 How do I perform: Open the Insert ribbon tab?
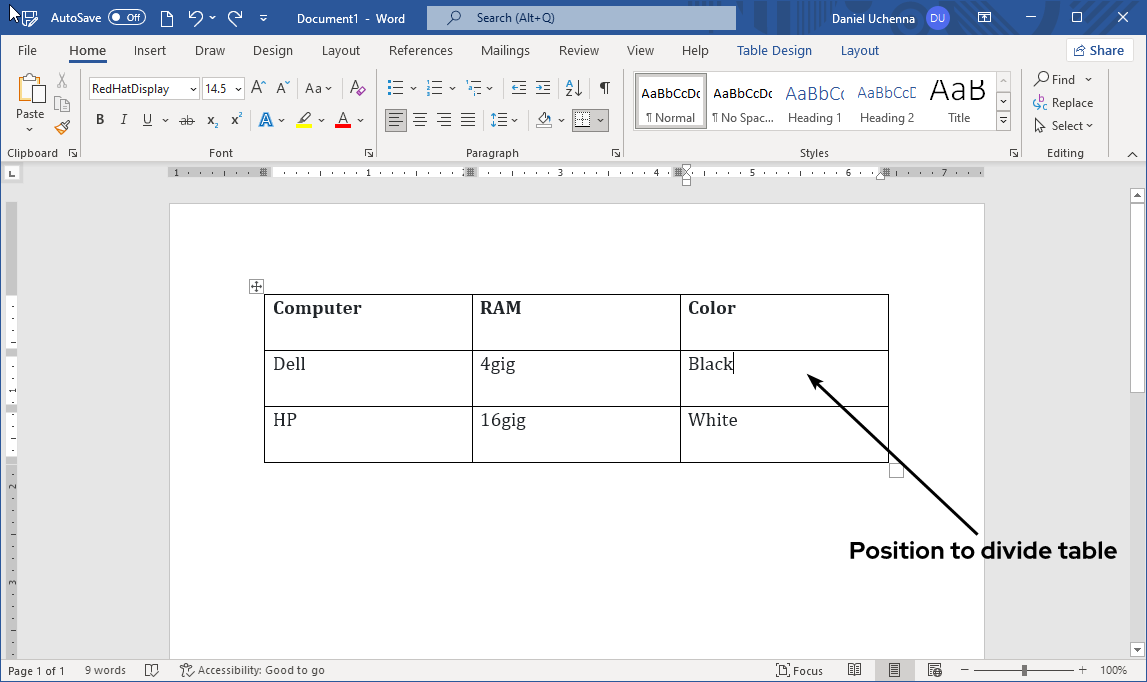[150, 50]
